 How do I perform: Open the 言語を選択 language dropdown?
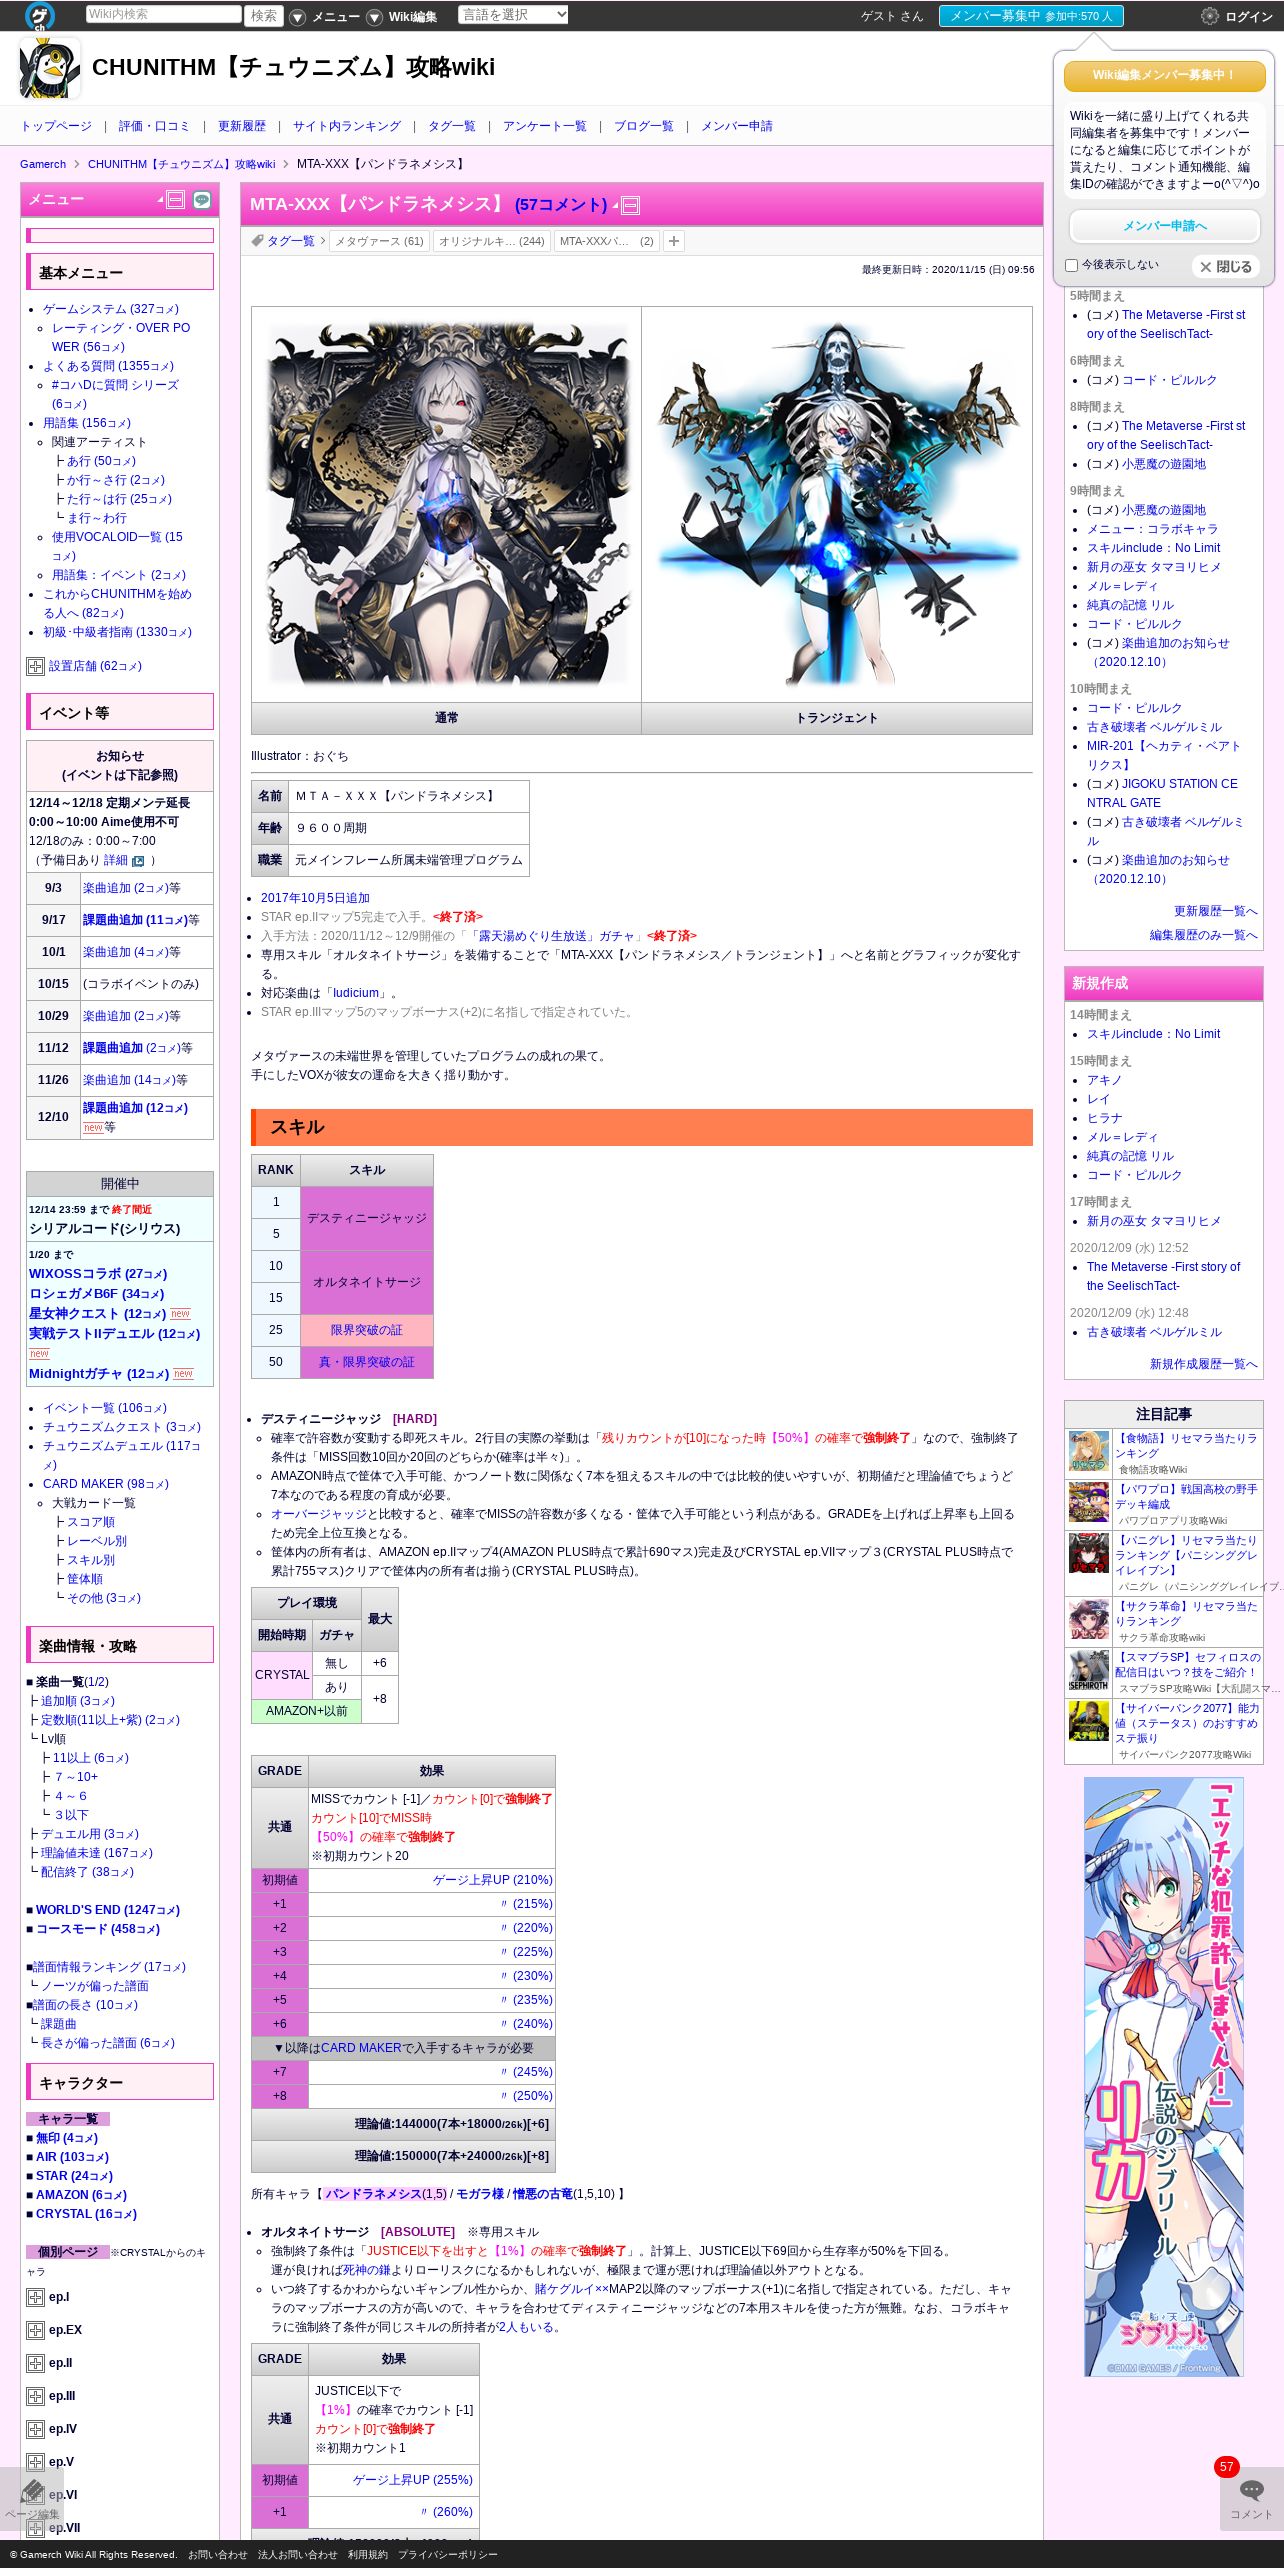[513, 15]
